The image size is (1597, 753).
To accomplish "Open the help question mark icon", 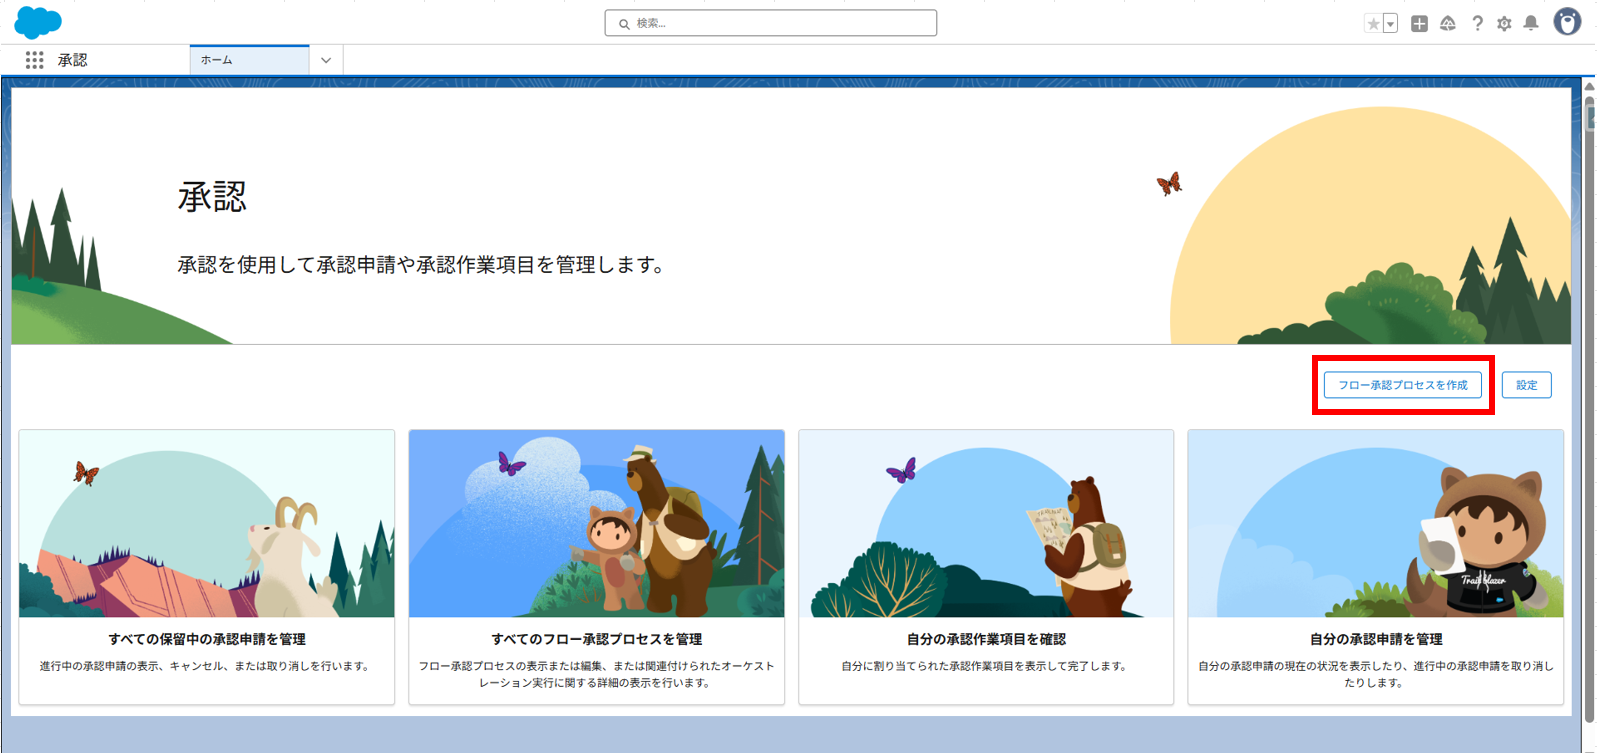I will point(1477,23).
